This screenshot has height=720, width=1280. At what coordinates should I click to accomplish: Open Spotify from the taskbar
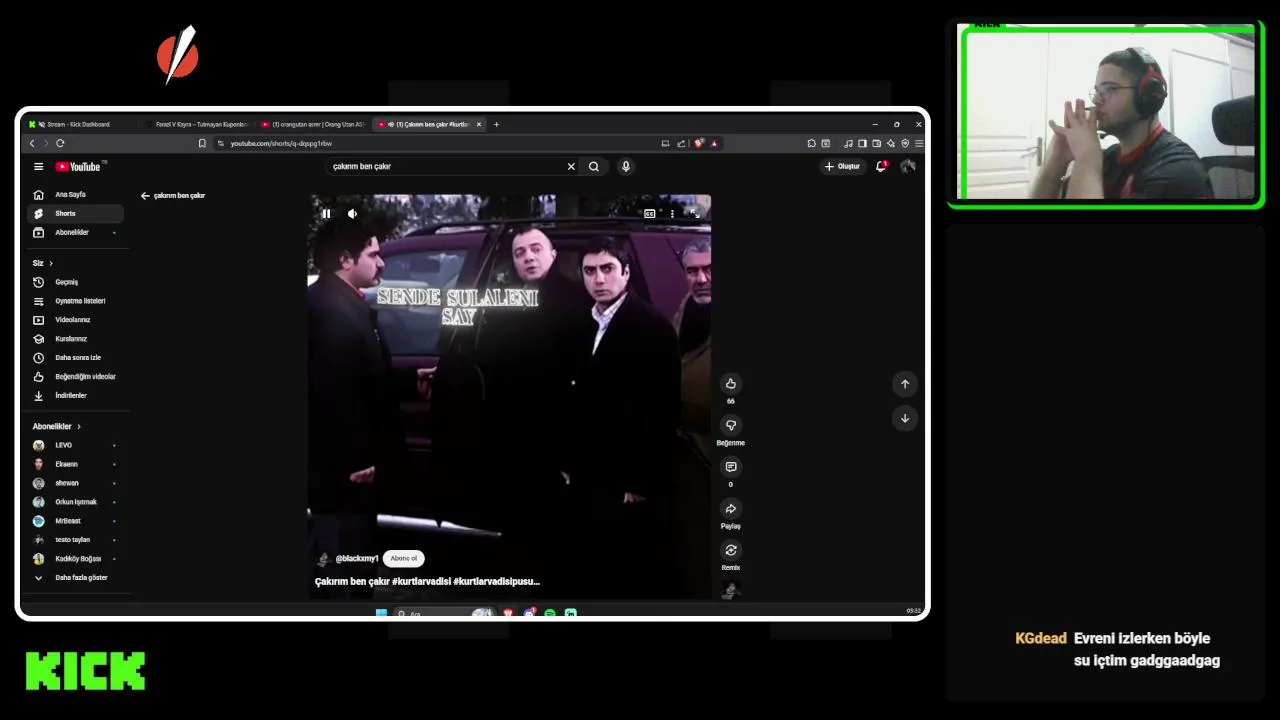pyautogui.click(x=550, y=613)
